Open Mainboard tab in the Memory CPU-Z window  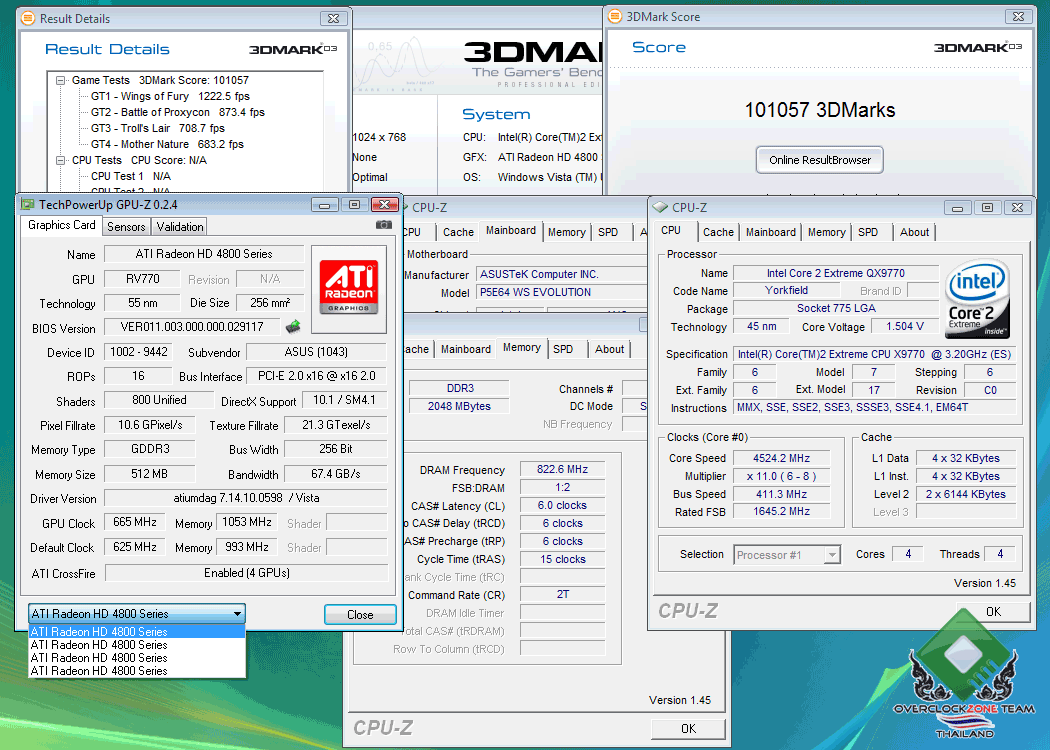pos(465,349)
